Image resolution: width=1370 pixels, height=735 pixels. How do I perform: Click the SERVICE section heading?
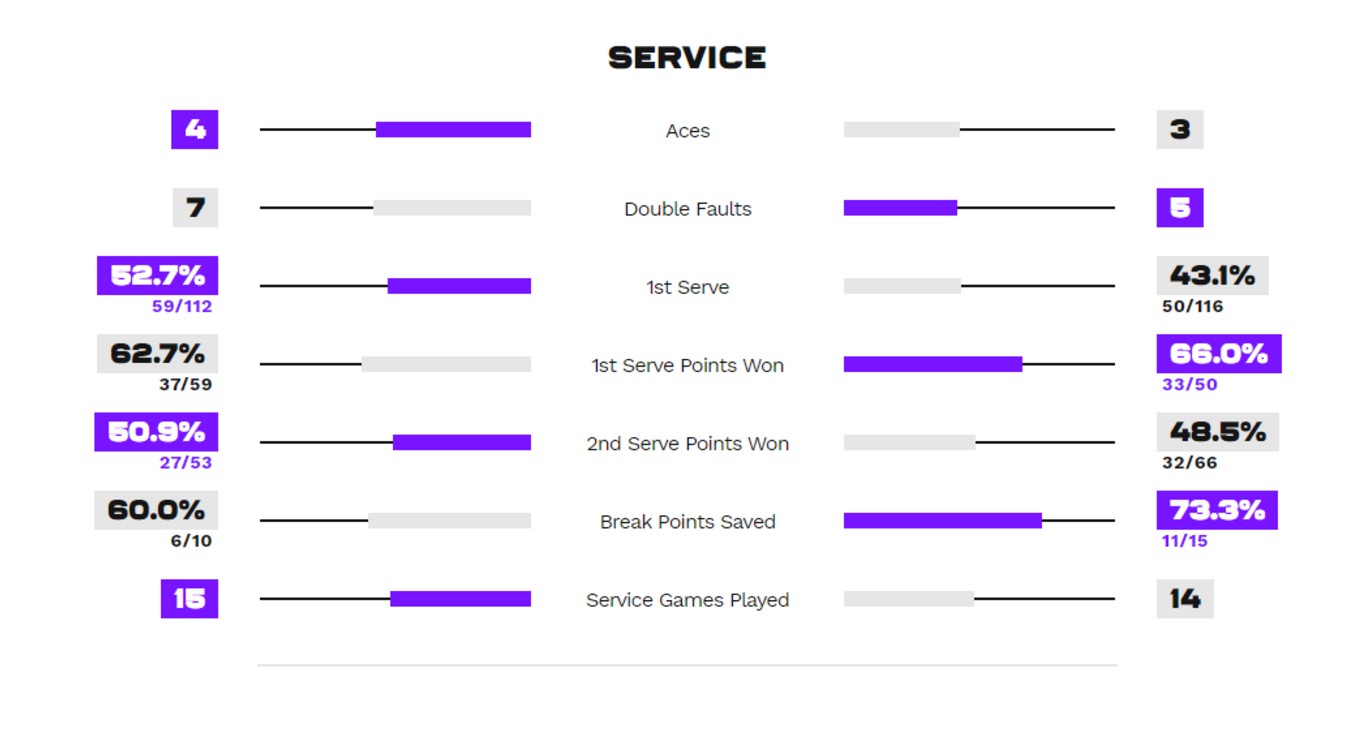[687, 58]
